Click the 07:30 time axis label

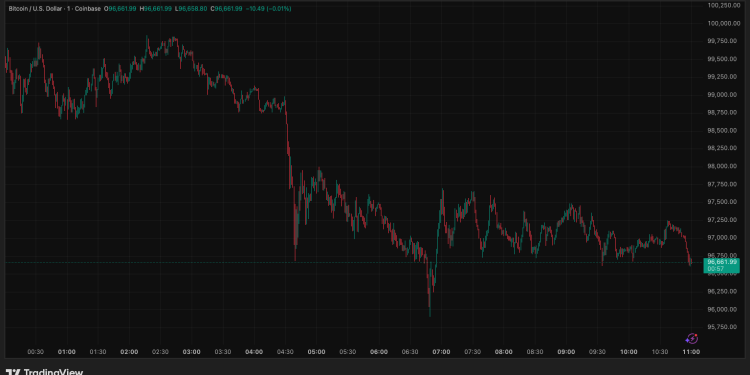[473, 352]
